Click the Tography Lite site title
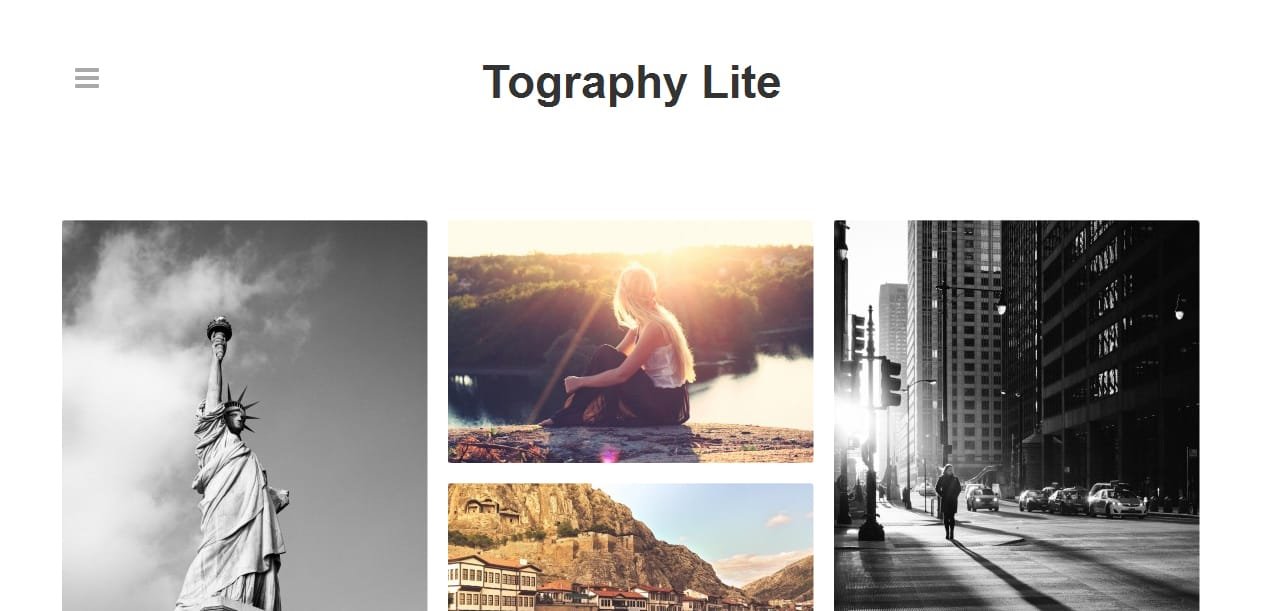The width and height of the screenshot is (1261, 611). tap(631, 82)
